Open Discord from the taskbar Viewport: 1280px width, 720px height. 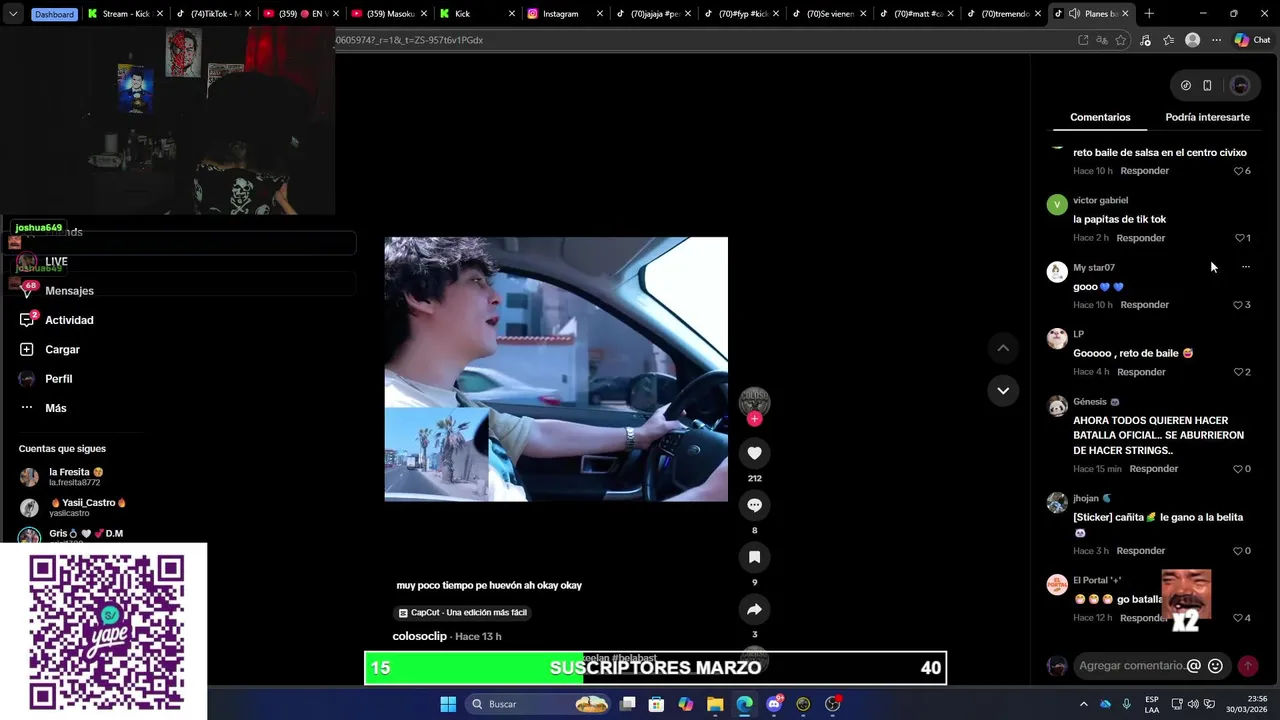(774, 704)
